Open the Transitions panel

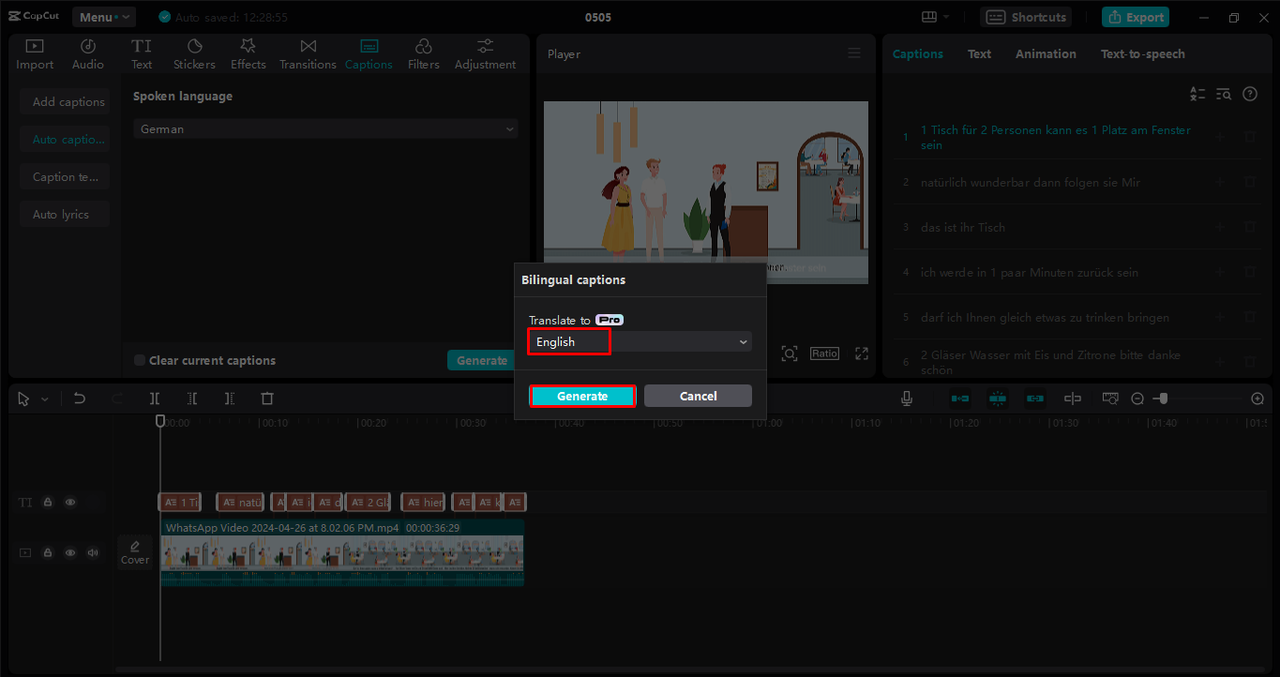pos(308,54)
